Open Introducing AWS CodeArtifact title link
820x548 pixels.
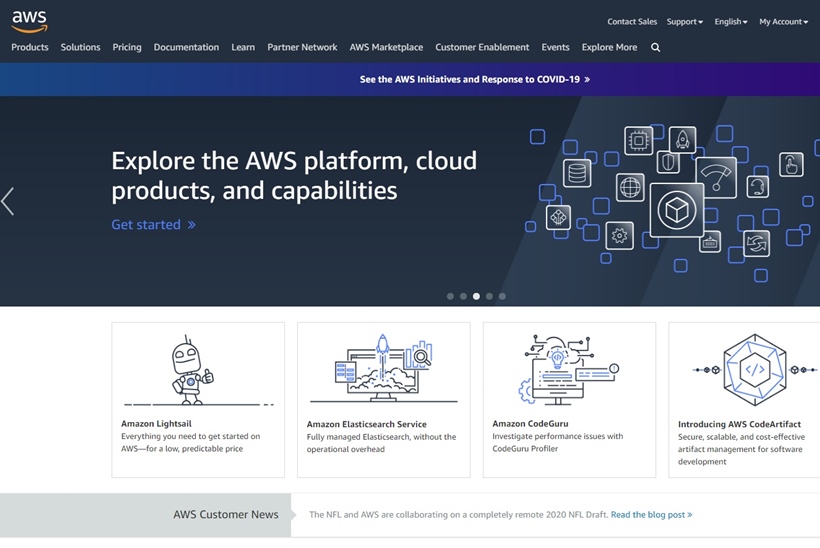point(739,424)
